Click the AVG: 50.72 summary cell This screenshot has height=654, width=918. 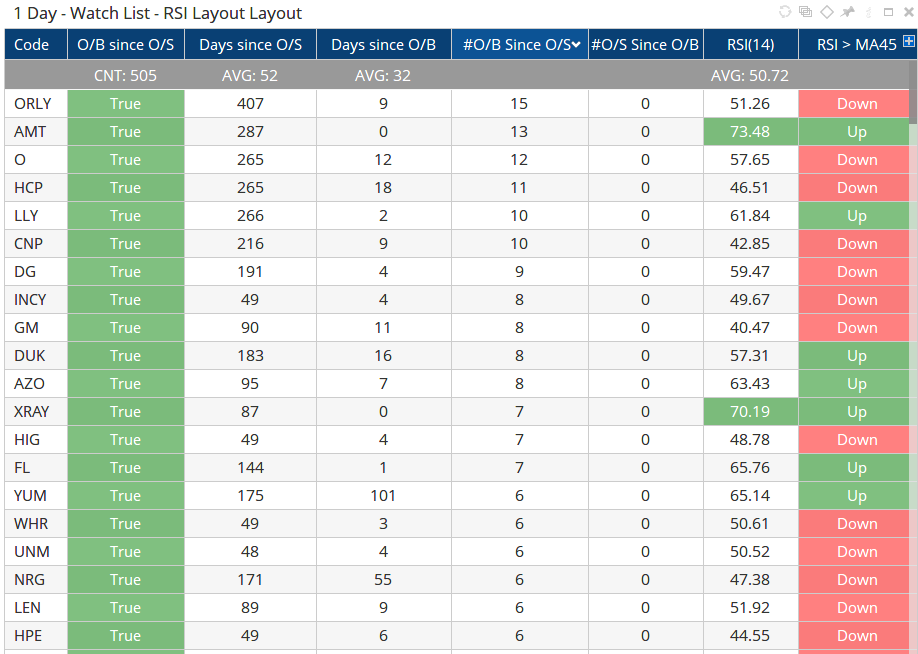click(x=750, y=76)
